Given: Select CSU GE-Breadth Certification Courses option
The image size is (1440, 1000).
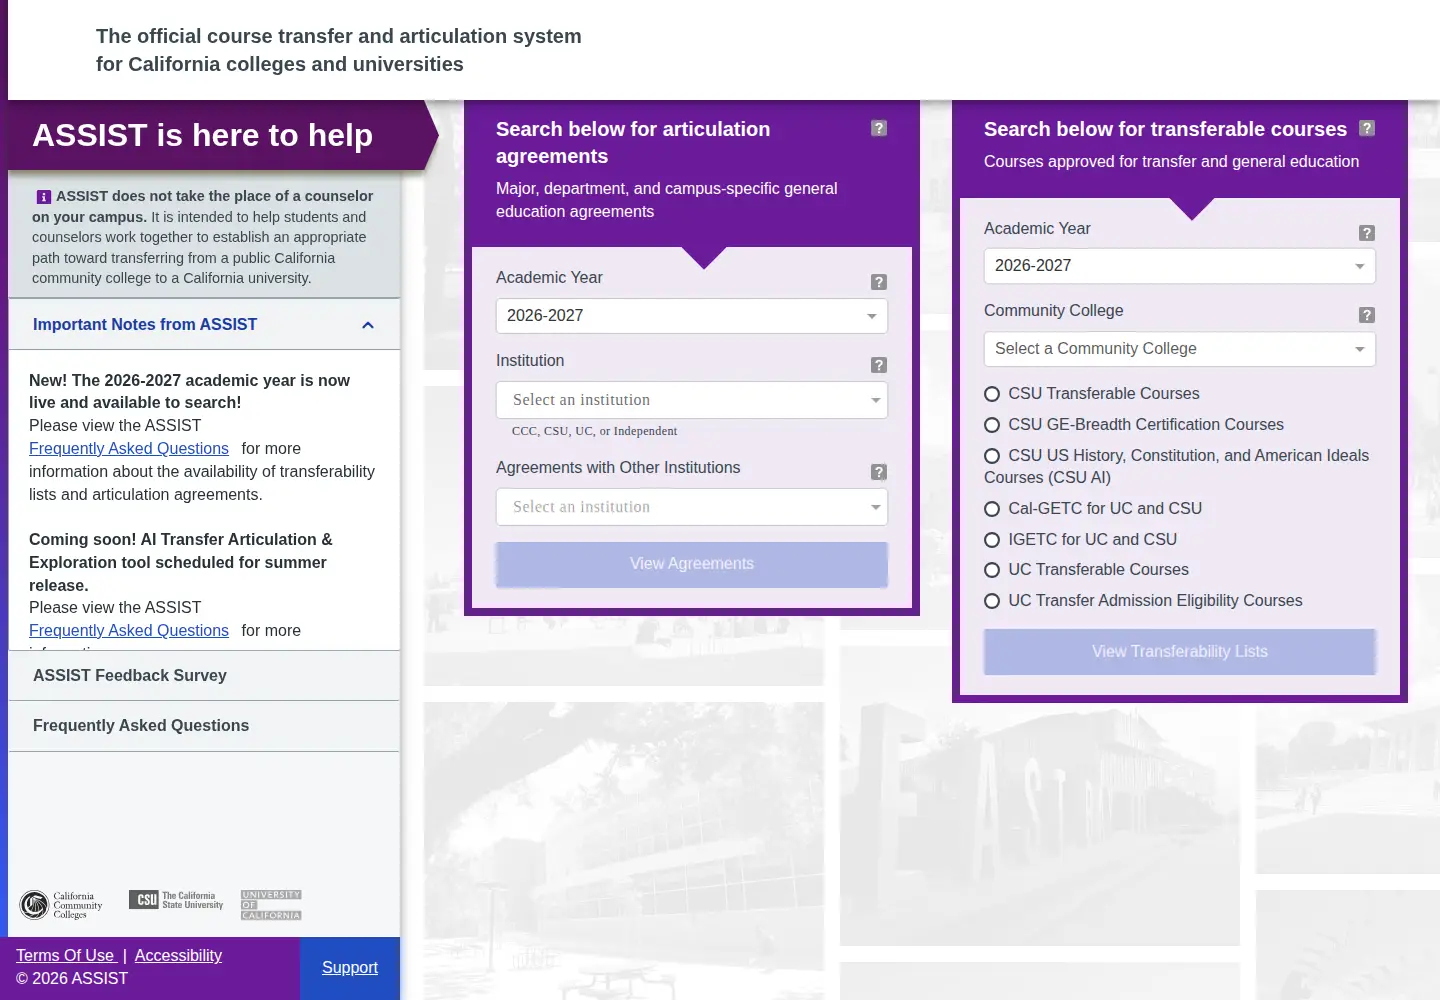Looking at the screenshot, I should [992, 425].
